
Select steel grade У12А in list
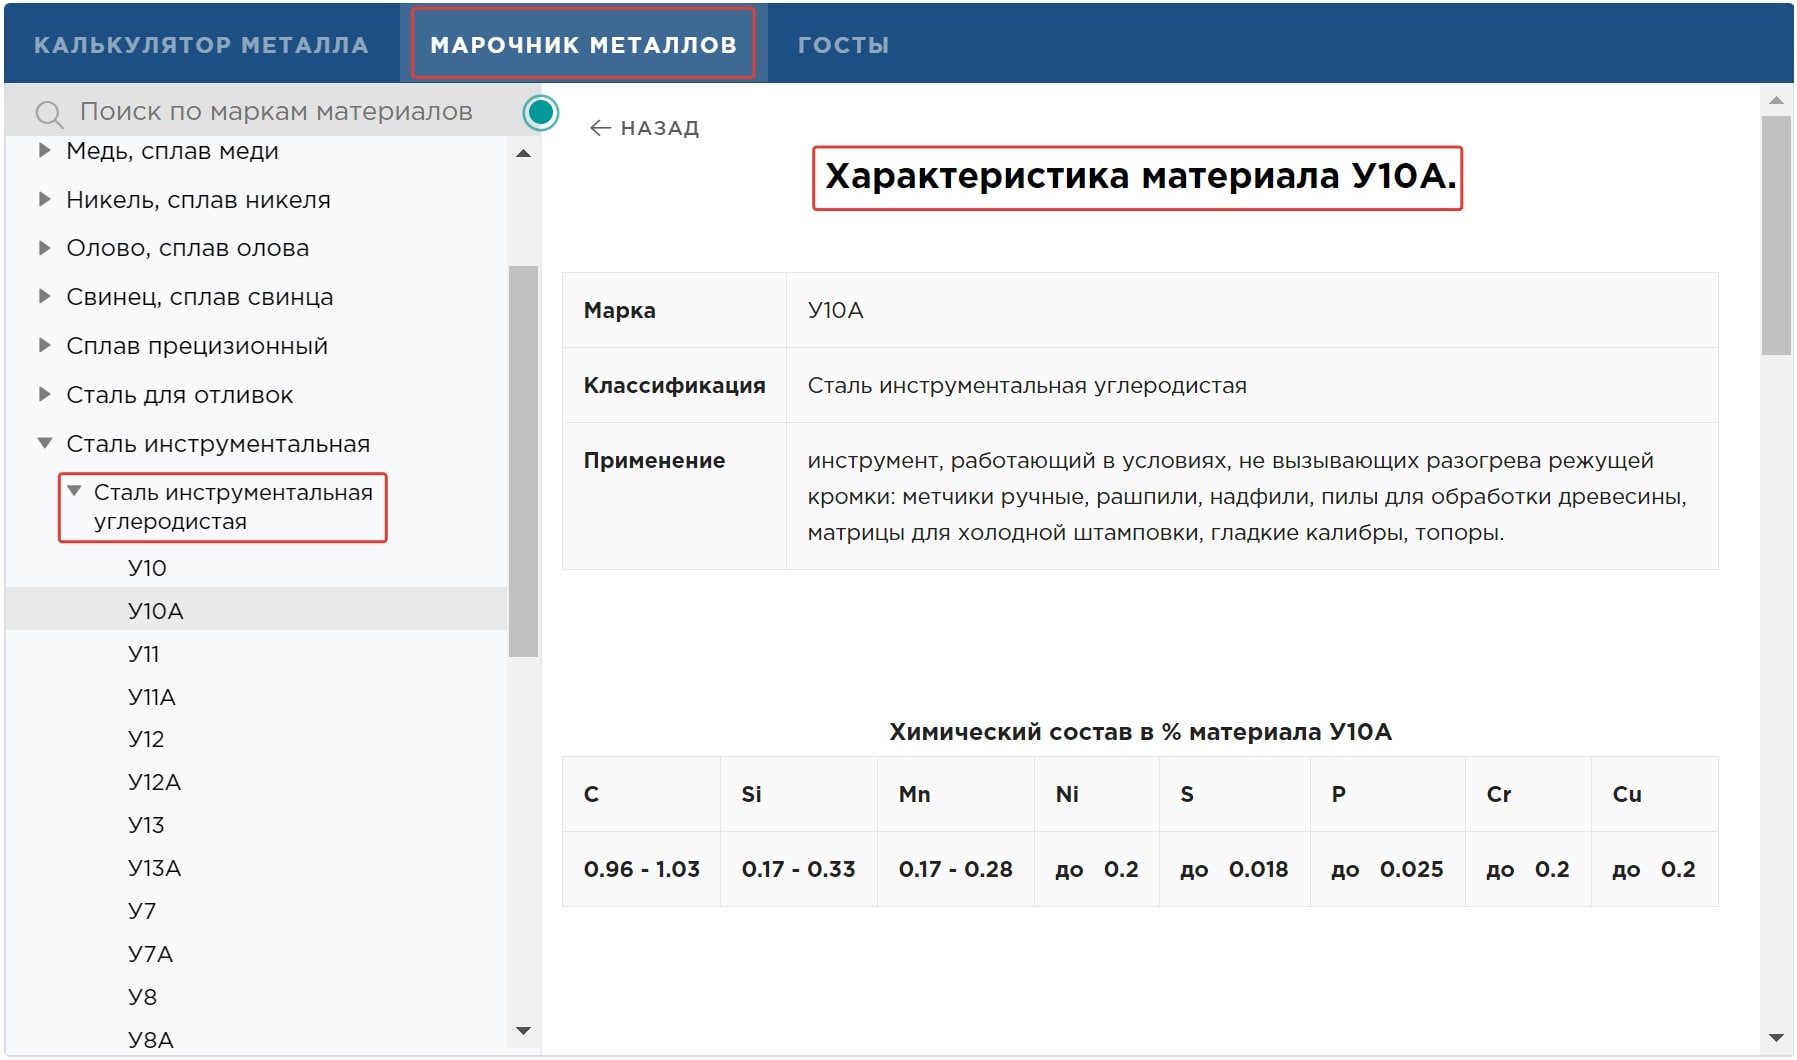tap(154, 782)
